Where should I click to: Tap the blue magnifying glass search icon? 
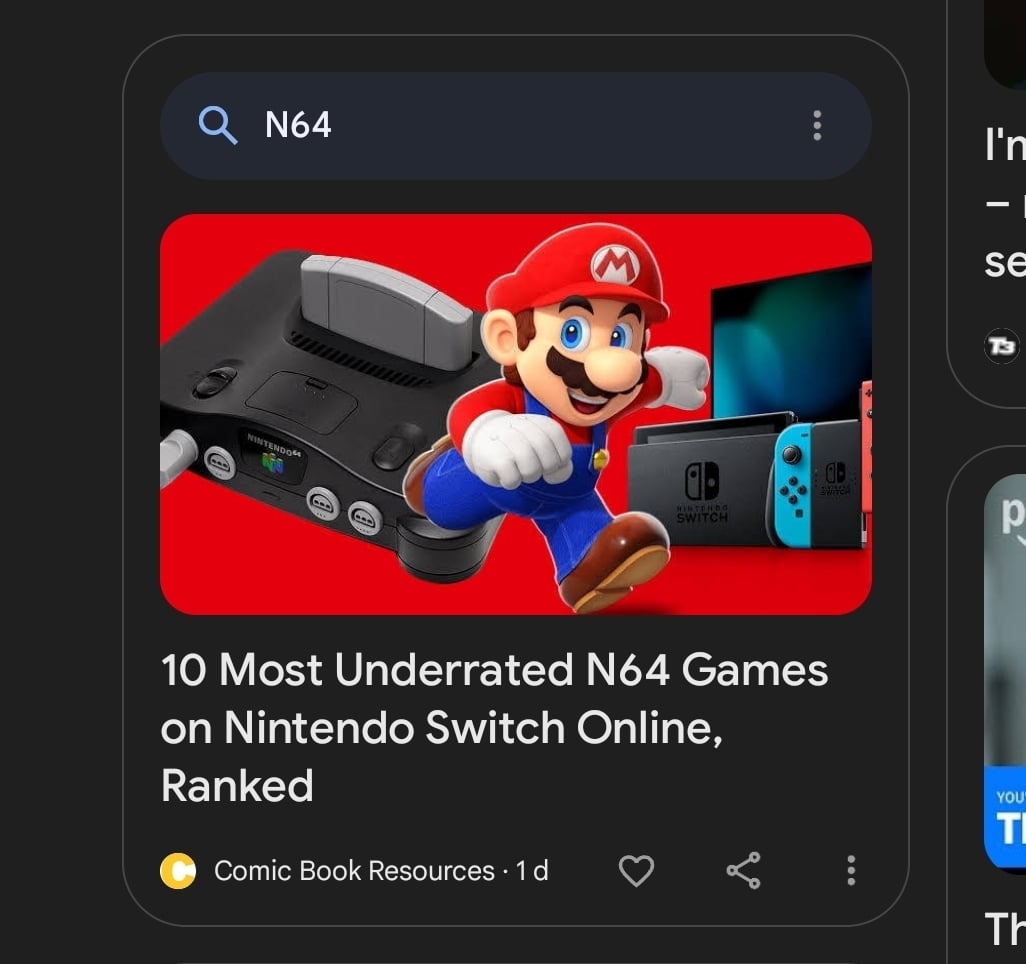(x=217, y=125)
